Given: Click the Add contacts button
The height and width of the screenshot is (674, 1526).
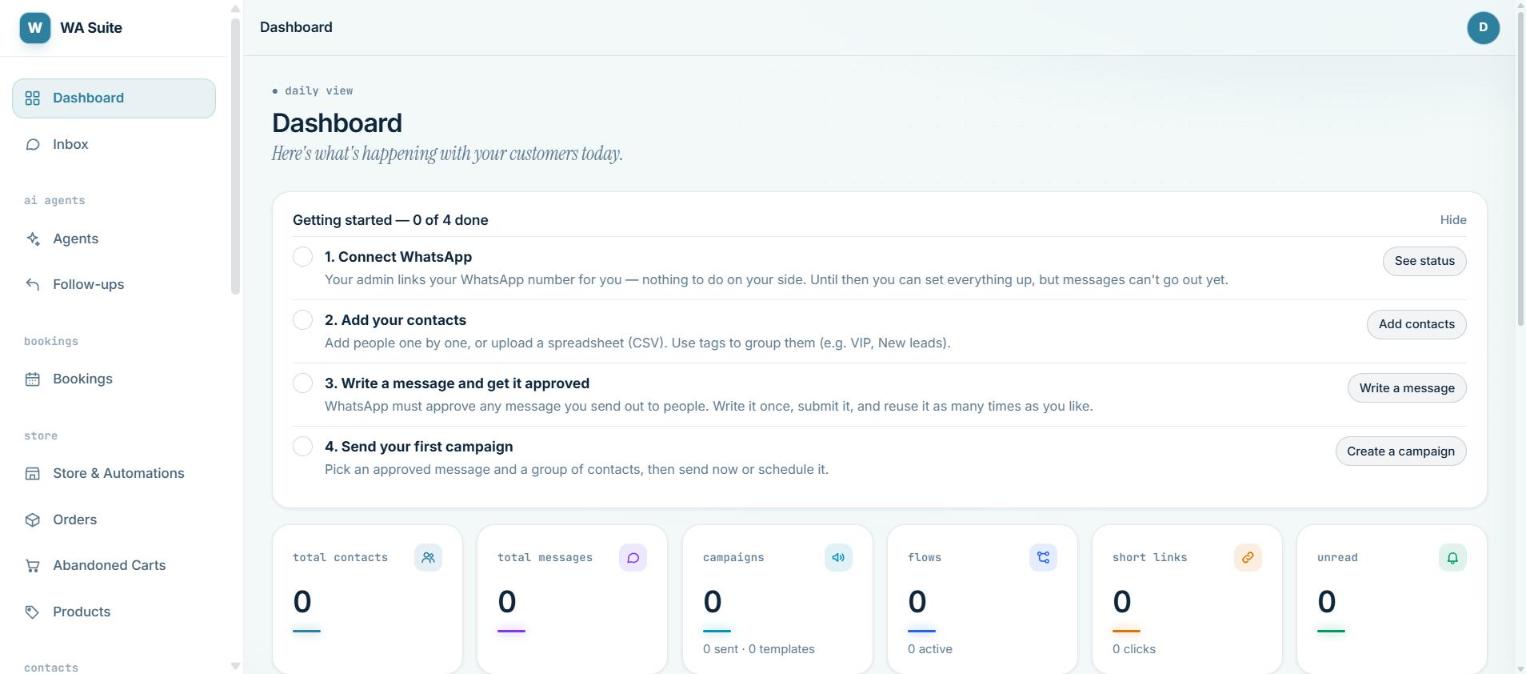Looking at the screenshot, I should 1416,324.
